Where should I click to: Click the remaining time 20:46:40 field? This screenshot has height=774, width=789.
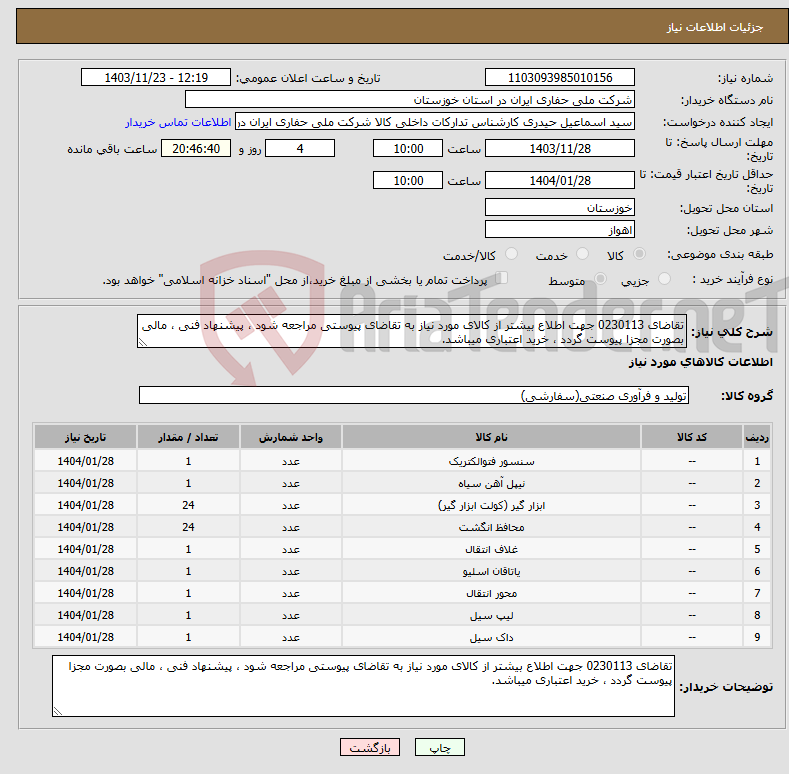[x=196, y=148]
